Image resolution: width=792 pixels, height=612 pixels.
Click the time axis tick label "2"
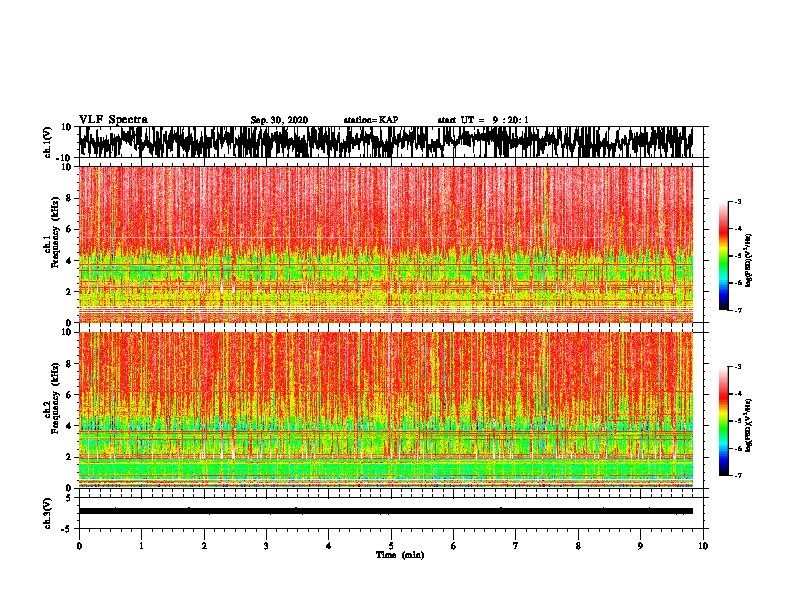[204, 546]
